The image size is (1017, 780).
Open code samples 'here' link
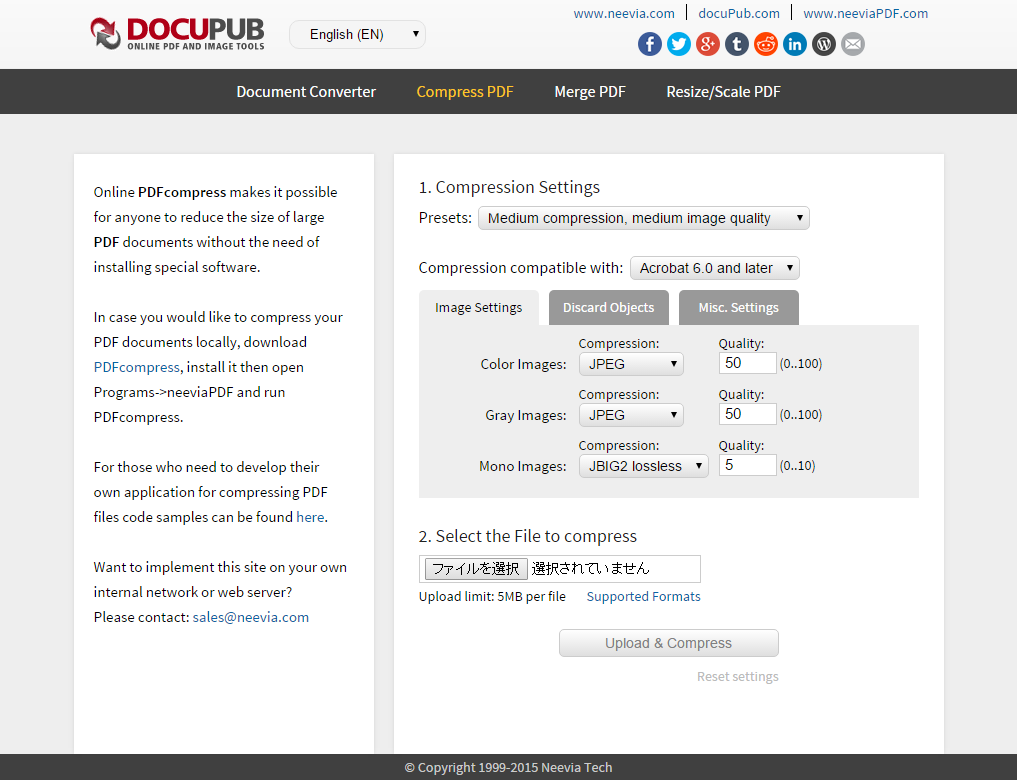(x=310, y=517)
